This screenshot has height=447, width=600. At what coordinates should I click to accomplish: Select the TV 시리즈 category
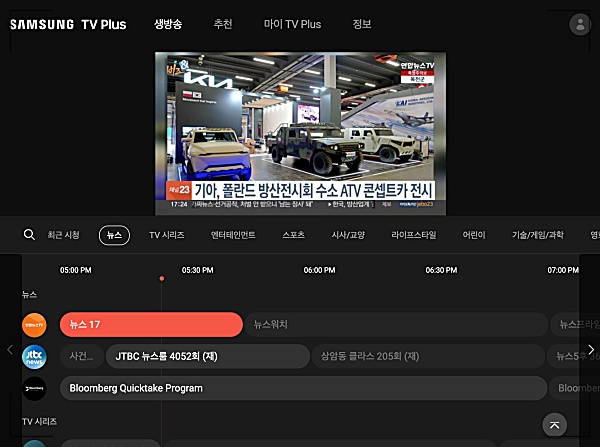click(167, 235)
